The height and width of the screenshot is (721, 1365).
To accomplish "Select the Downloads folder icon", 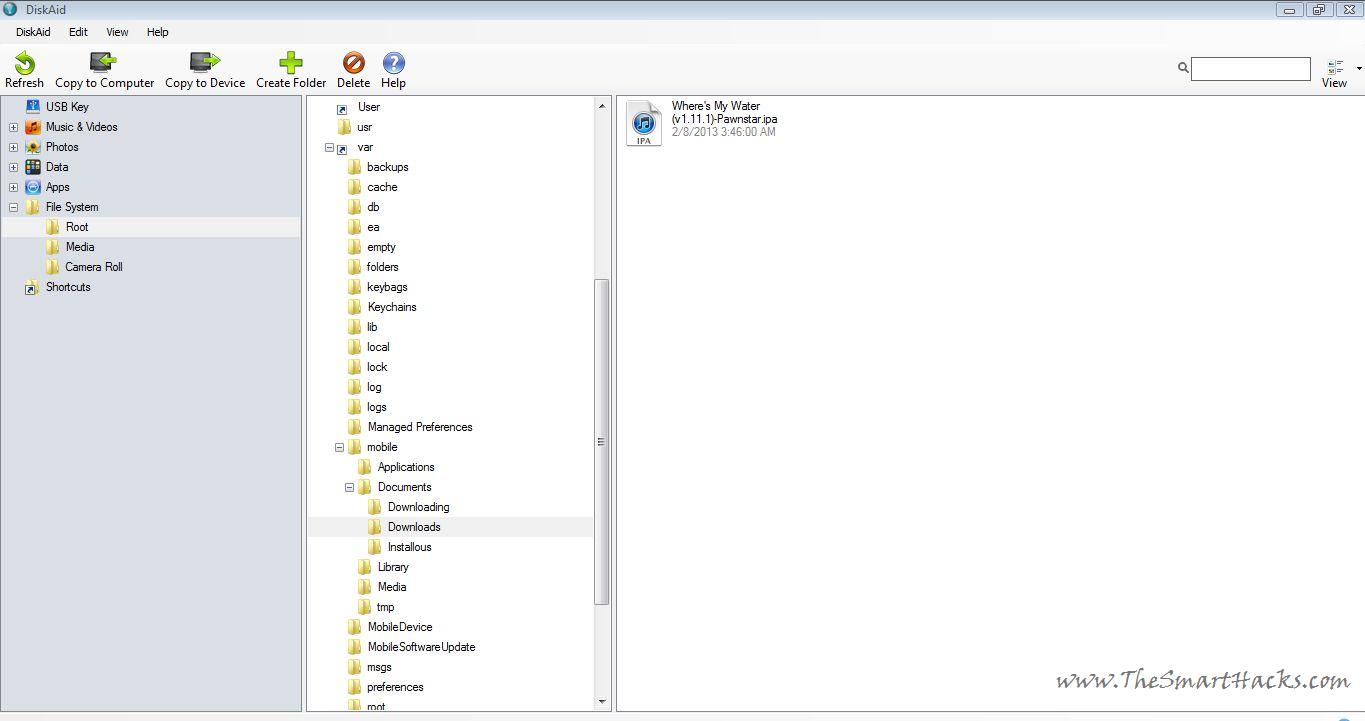I will [x=374, y=527].
